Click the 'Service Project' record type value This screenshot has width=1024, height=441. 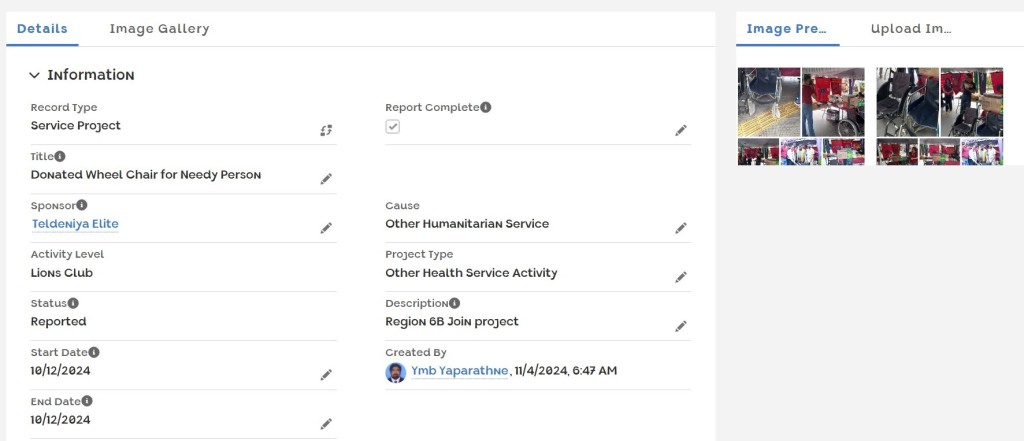76,126
